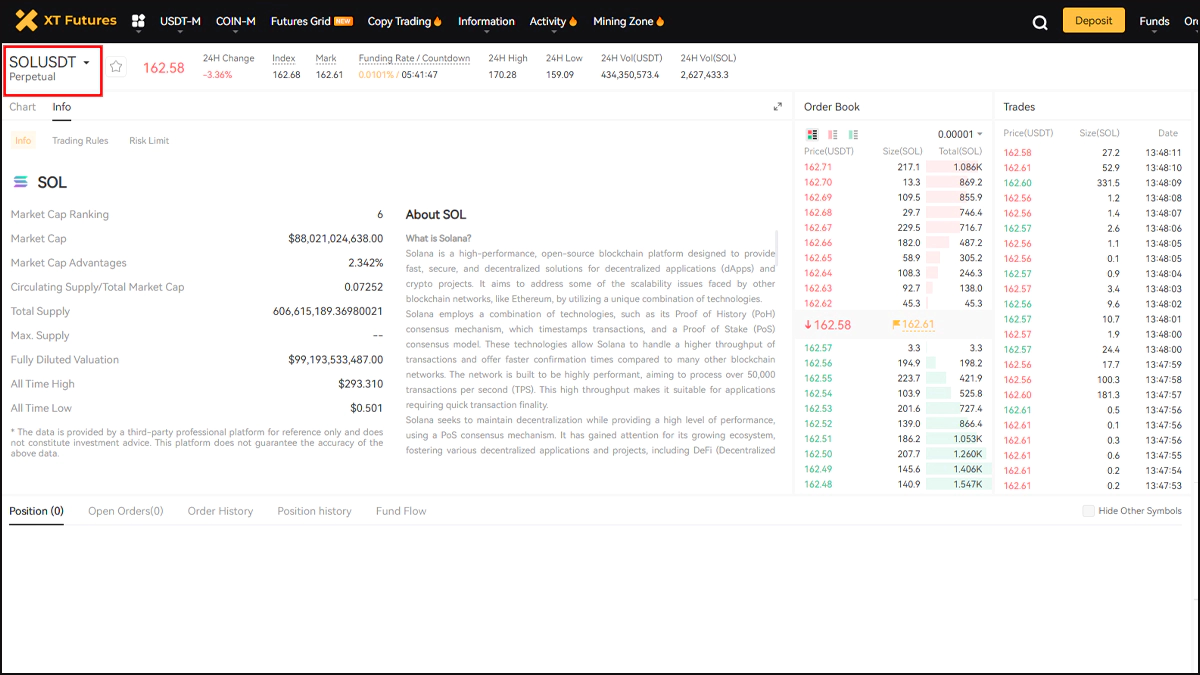This screenshot has height=675, width=1200.
Task: Open the Activity menu
Action: pyautogui.click(x=554, y=21)
